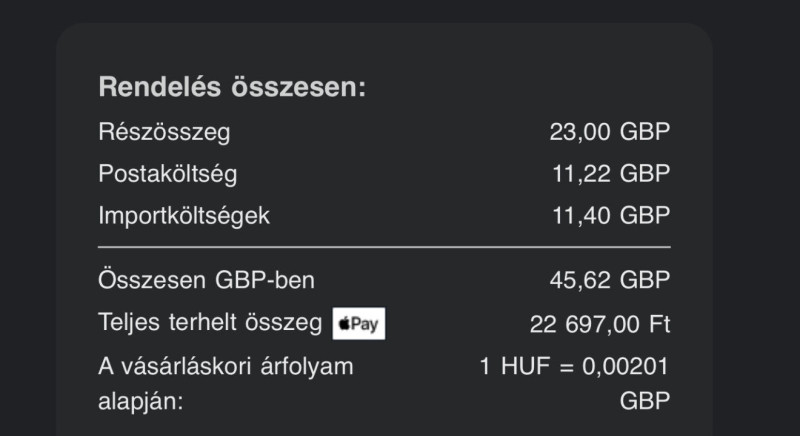The image size is (800, 436).
Task: Click the Részösszeg label
Action: 164,133
